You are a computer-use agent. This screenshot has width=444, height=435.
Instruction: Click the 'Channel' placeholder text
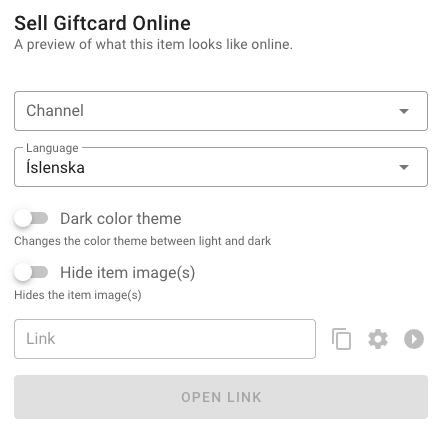pos(55,111)
